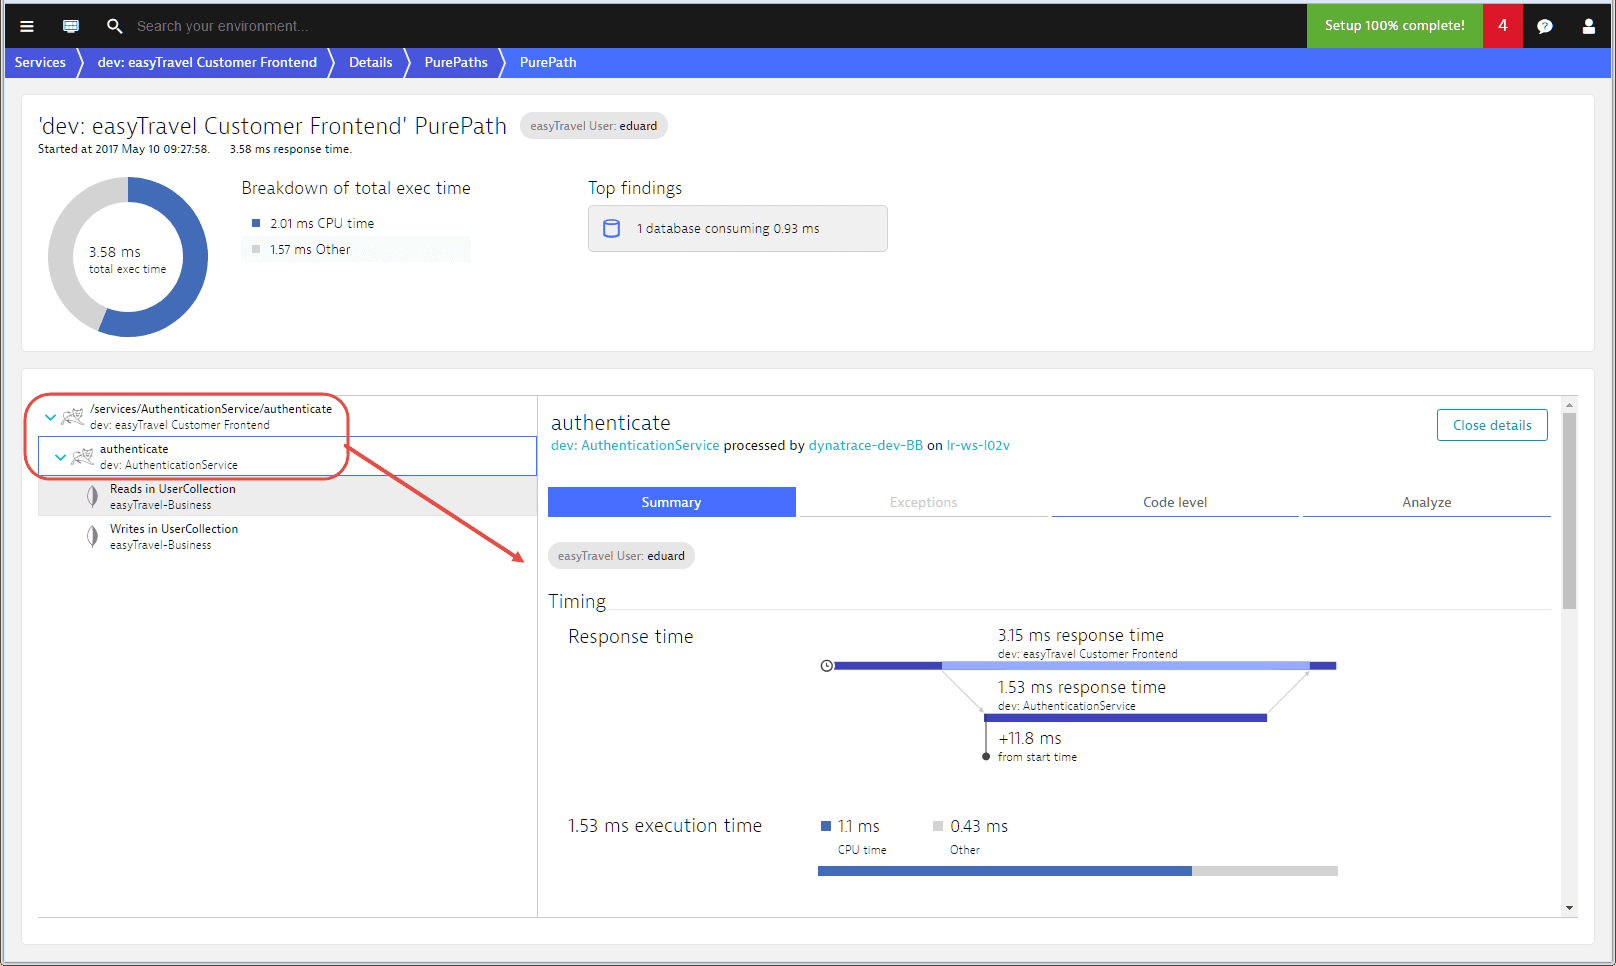Select the authenticate dev: AuthenticationService row
This screenshot has height=966, width=1616.
[x=287, y=456]
